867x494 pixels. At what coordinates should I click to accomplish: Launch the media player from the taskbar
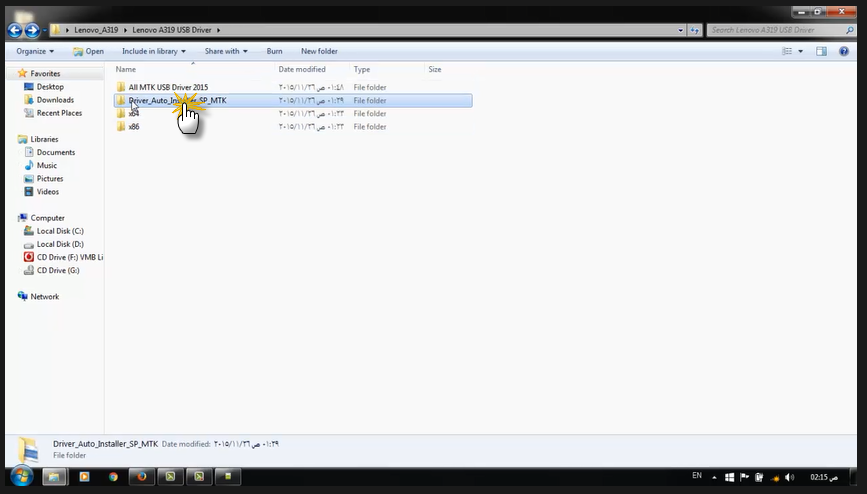[85, 476]
